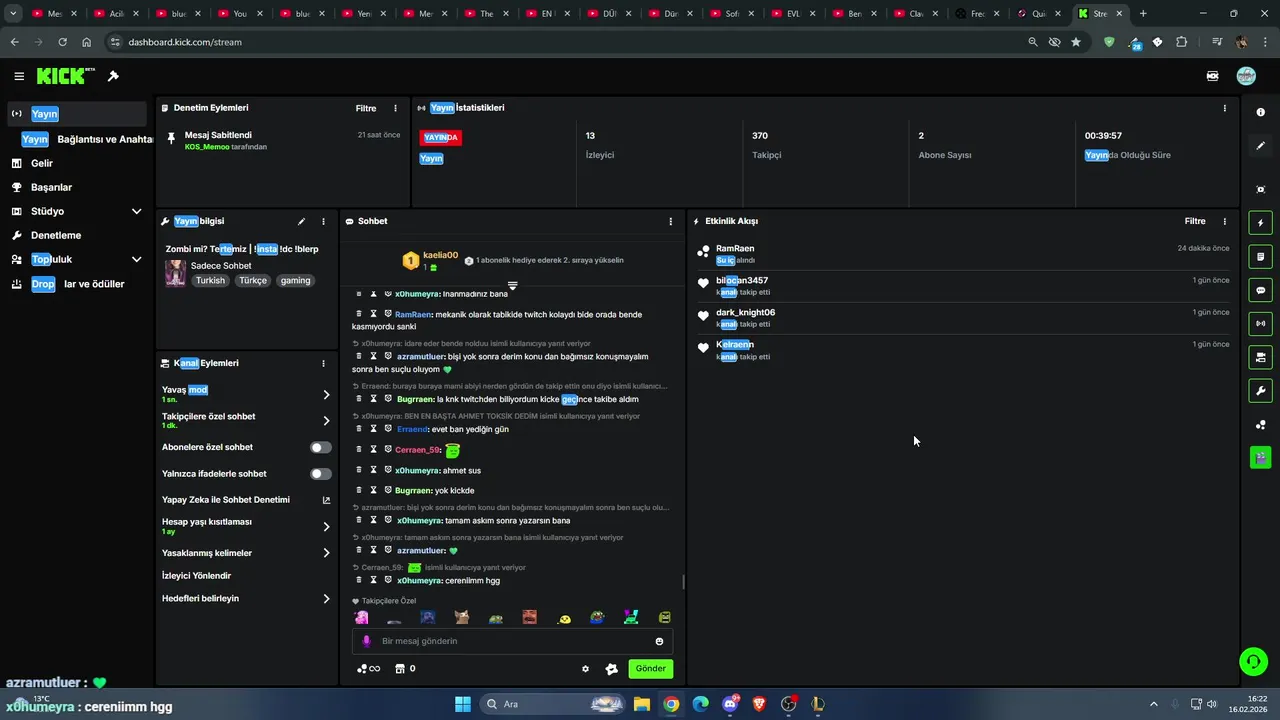Viewport: 1280px width, 720px height.
Task: Click the mod wrench icon next to KICK logo
Action: pyautogui.click(x=113, y=76)
